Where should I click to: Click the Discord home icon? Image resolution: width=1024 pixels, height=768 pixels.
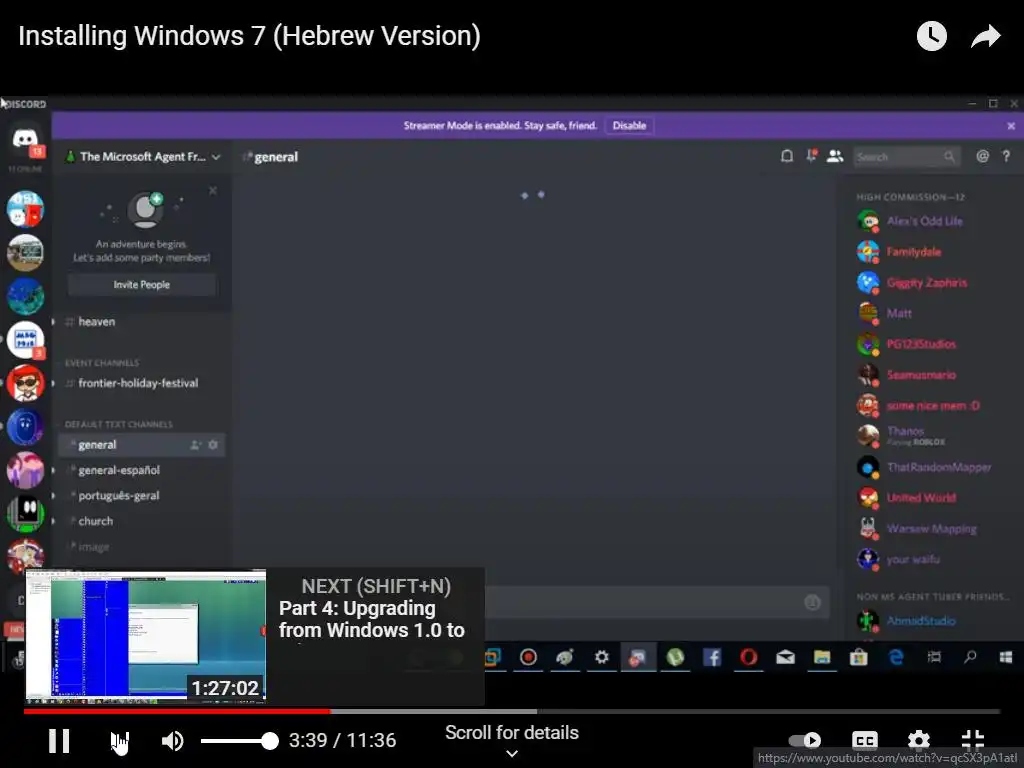(x=25, y=138)
